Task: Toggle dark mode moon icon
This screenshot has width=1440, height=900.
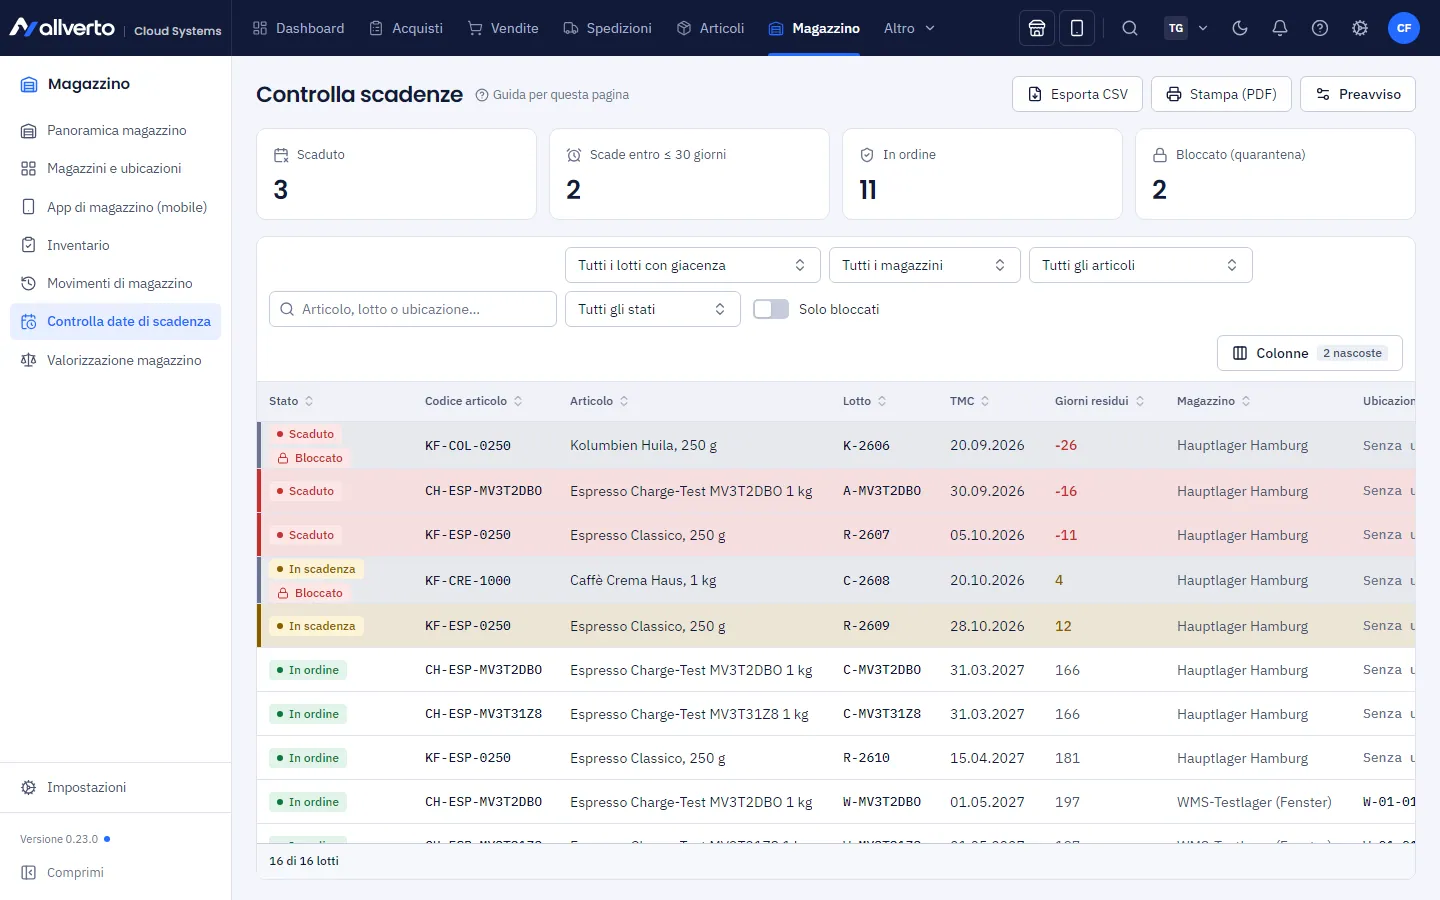Action: point(1240,28)
